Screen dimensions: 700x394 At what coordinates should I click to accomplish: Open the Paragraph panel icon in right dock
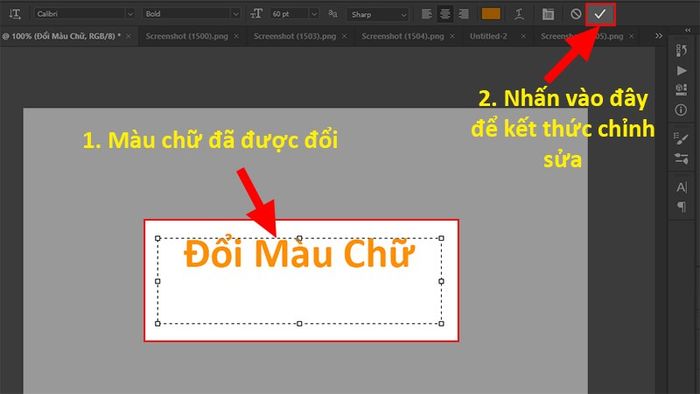coord(681,207)
